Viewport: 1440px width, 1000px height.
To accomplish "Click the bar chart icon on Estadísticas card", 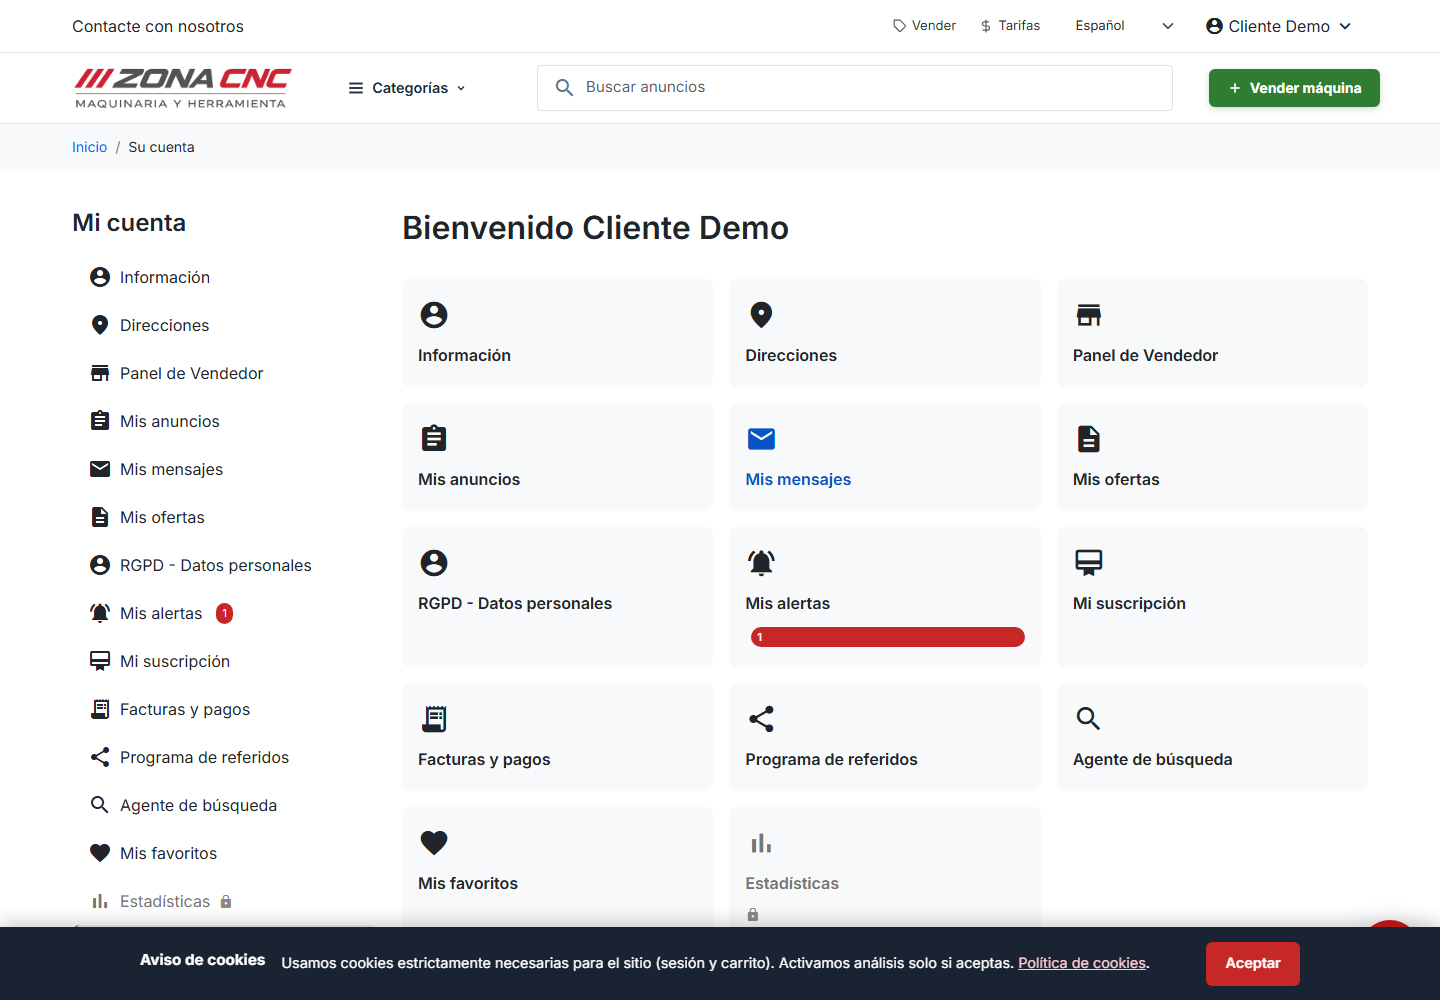I will point(761,843).
